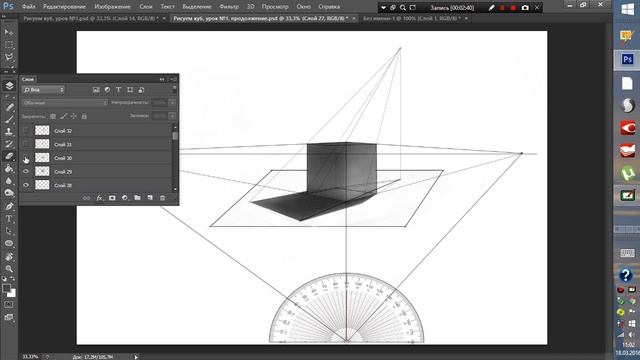This screenshot has height=360, width=640.
Task: Open the layer filter type dropdown
Action: 43,90
